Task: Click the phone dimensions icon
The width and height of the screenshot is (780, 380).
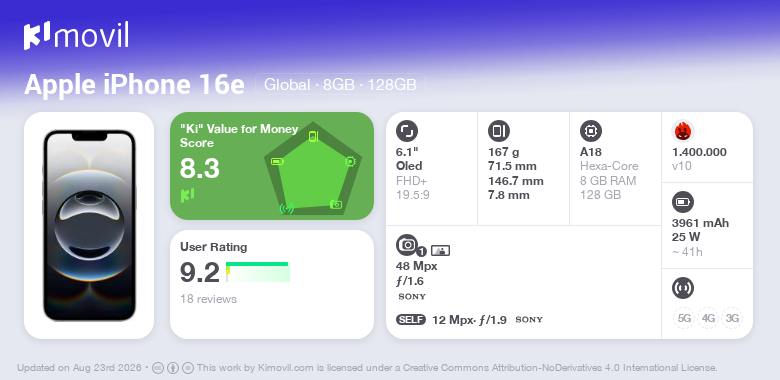Action: pos(498,131)
